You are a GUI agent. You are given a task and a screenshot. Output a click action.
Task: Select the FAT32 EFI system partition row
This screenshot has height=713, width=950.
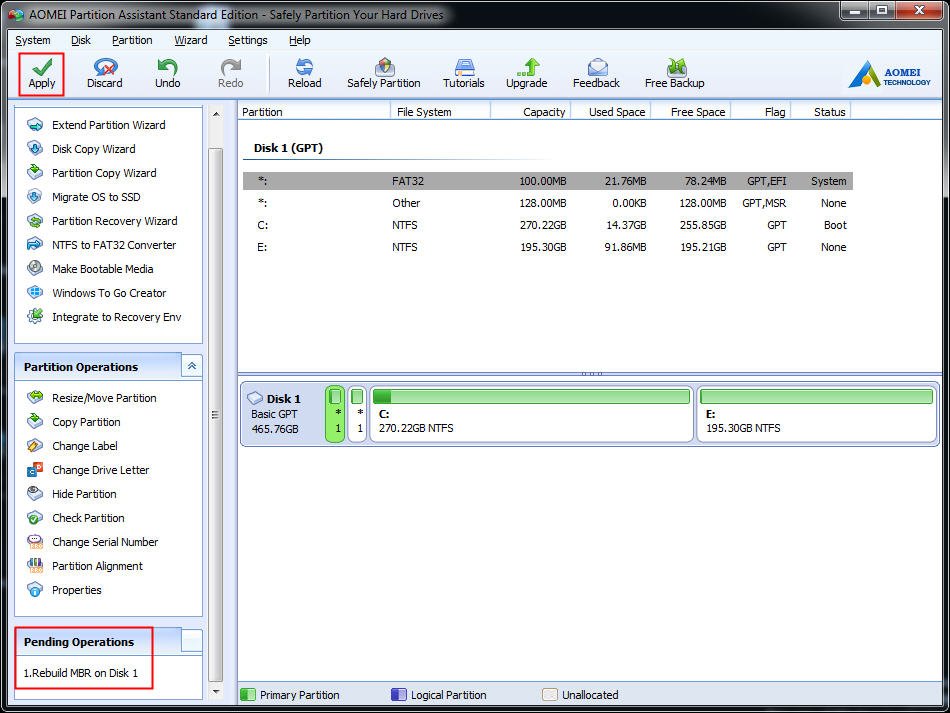tap(548, 181)
